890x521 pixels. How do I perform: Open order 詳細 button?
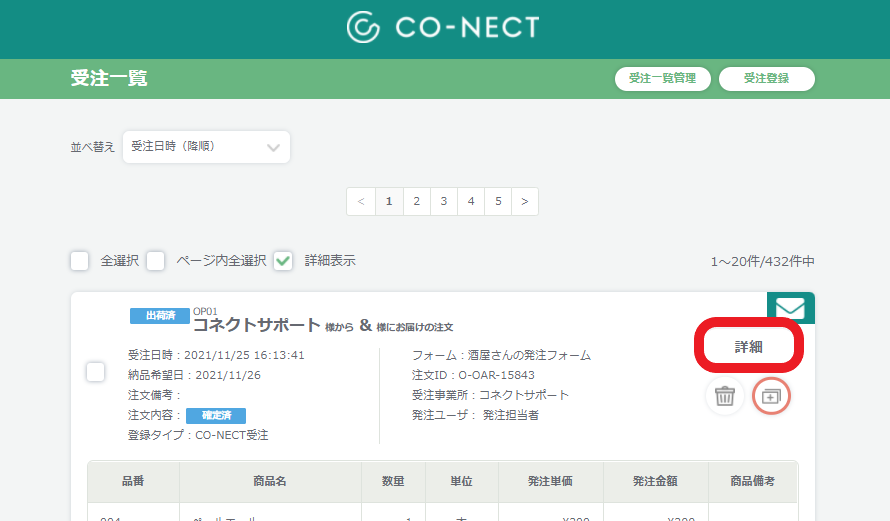749,346
